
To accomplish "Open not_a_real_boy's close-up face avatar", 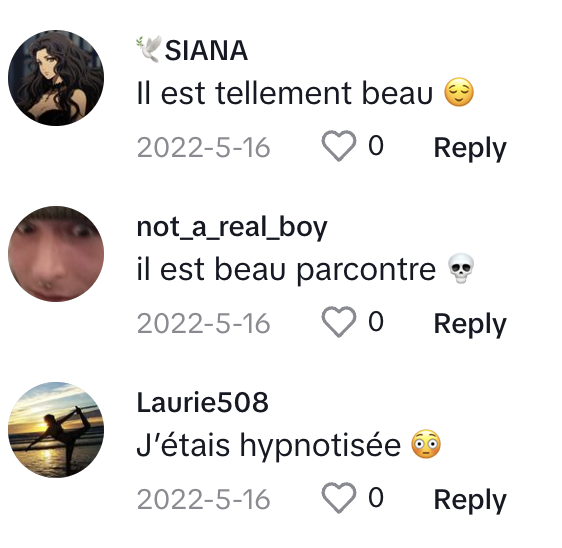I will (x=56, y=254).
